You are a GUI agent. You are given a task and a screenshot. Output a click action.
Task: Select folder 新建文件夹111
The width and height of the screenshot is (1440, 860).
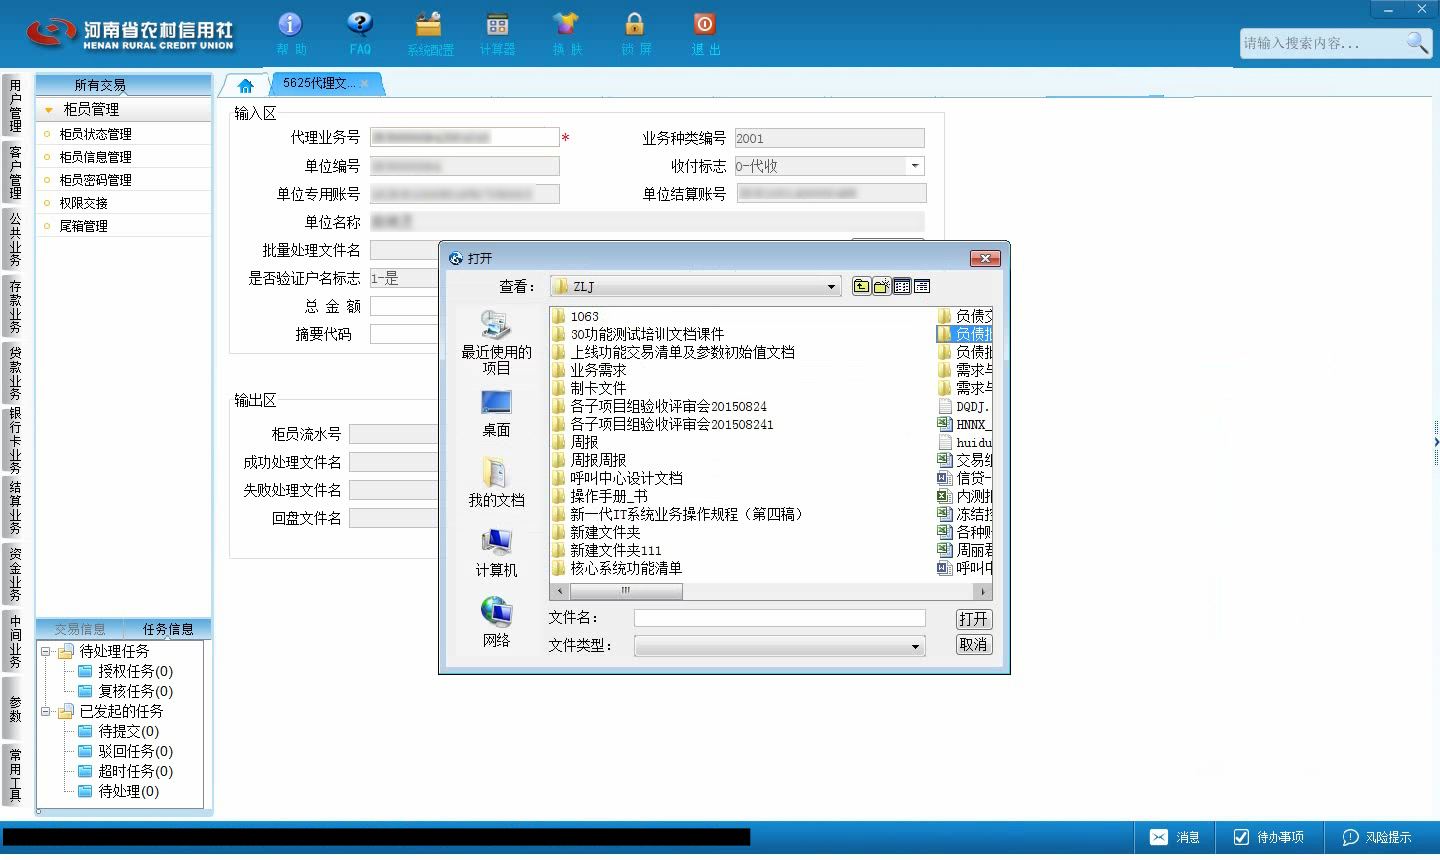(x=606, y=550)
